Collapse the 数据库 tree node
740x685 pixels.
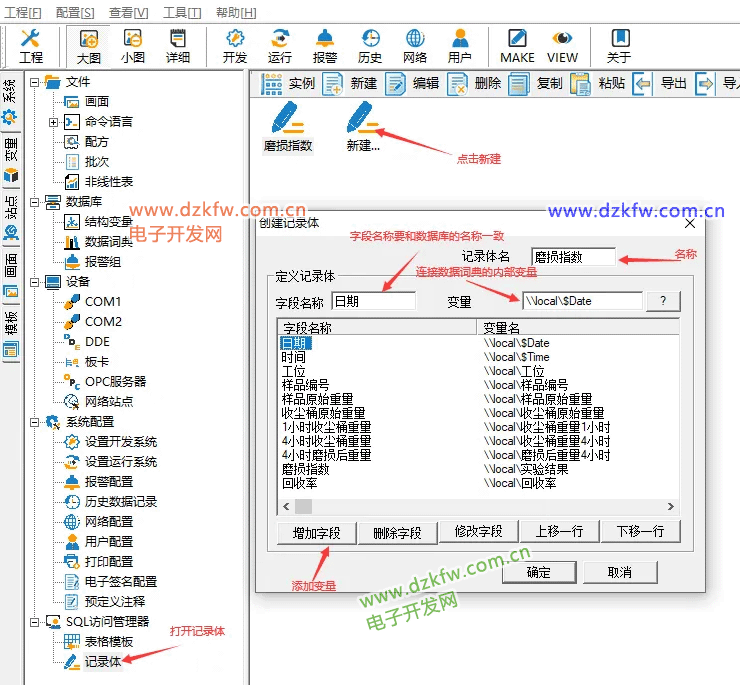click(35, 202)
